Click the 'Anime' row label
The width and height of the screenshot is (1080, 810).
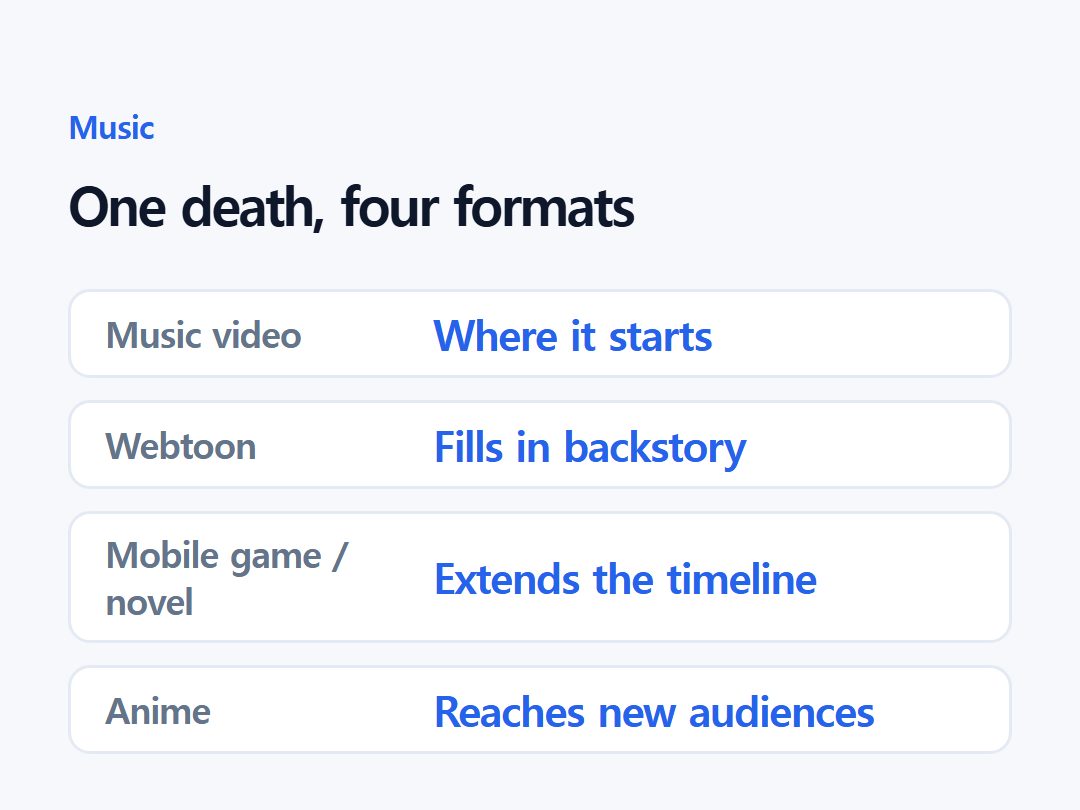coord(158,712)
